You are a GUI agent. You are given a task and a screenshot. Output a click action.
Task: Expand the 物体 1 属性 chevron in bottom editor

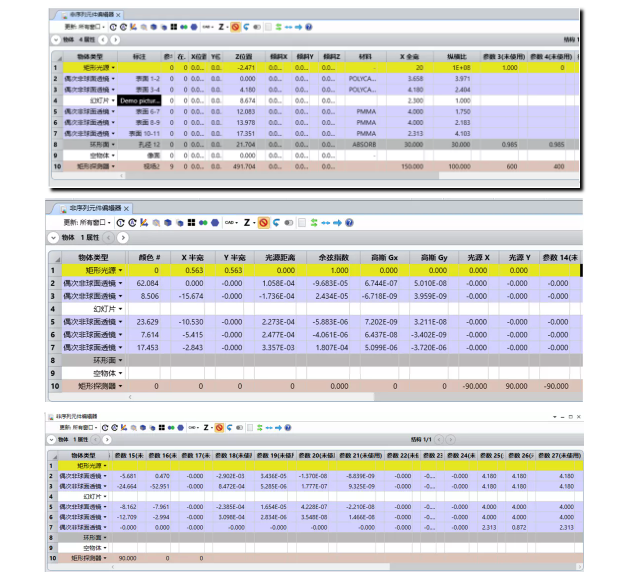click(51, 440)
